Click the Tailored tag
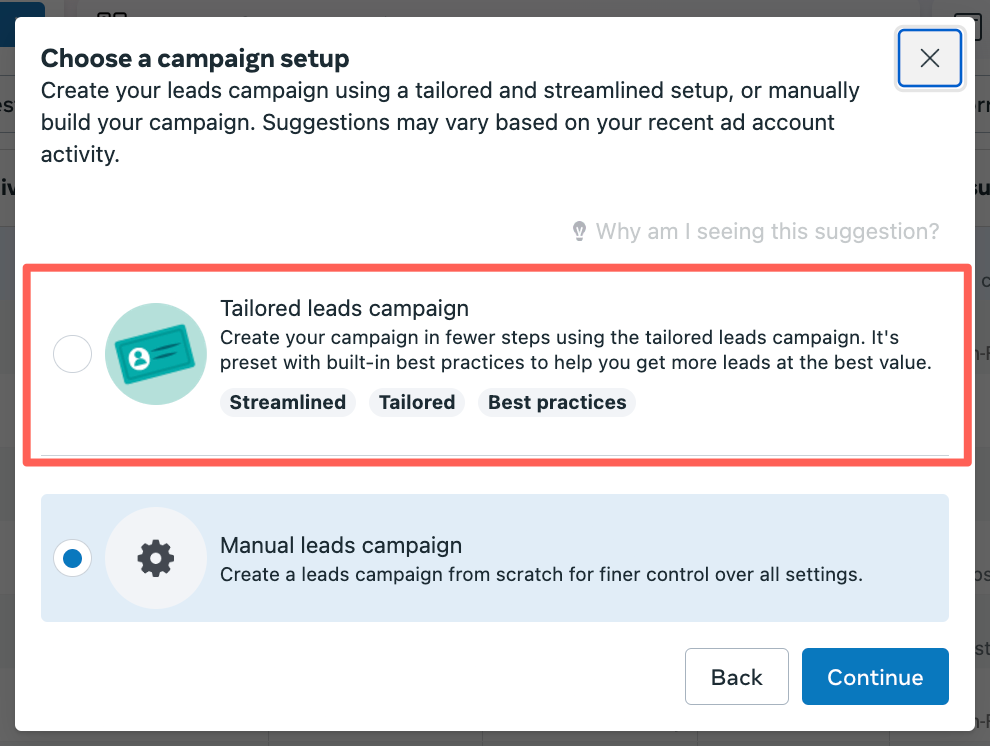The height and width of the screenshot is (746, 990). [x=417, y=403]
